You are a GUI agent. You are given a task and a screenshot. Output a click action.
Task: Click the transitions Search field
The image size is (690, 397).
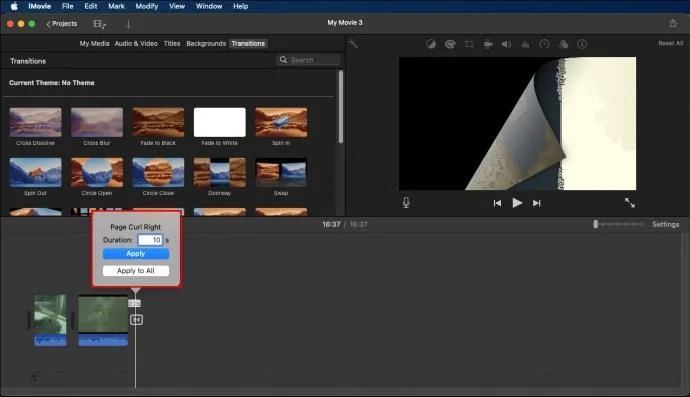(308, 60)
